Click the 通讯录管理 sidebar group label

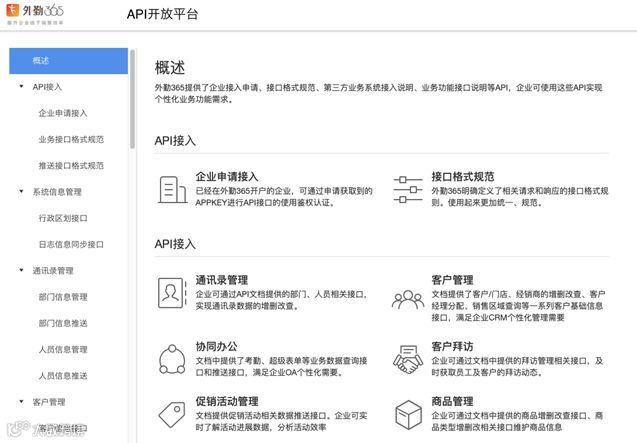pyautogui.click(x=53, y=271)
